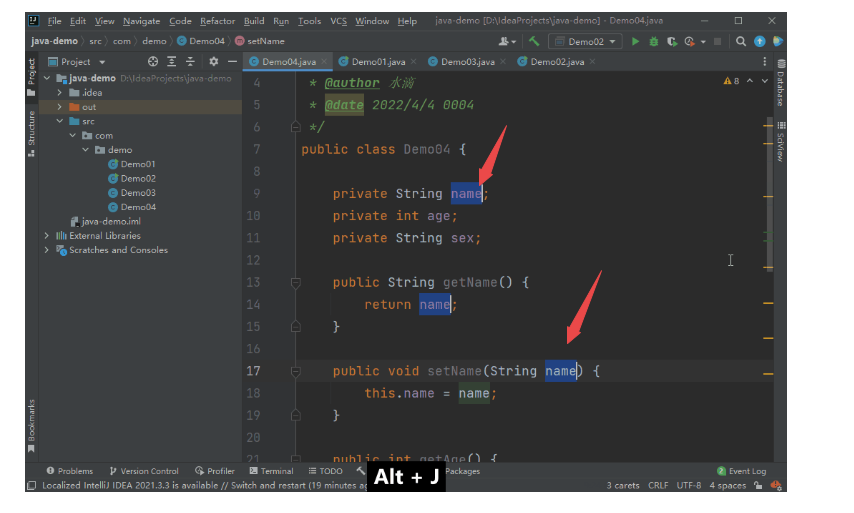Image resolution: width=854 pixels, height=513 pixels.
Task: Open the Structure side tool window
Action: [x=32, y=133]
